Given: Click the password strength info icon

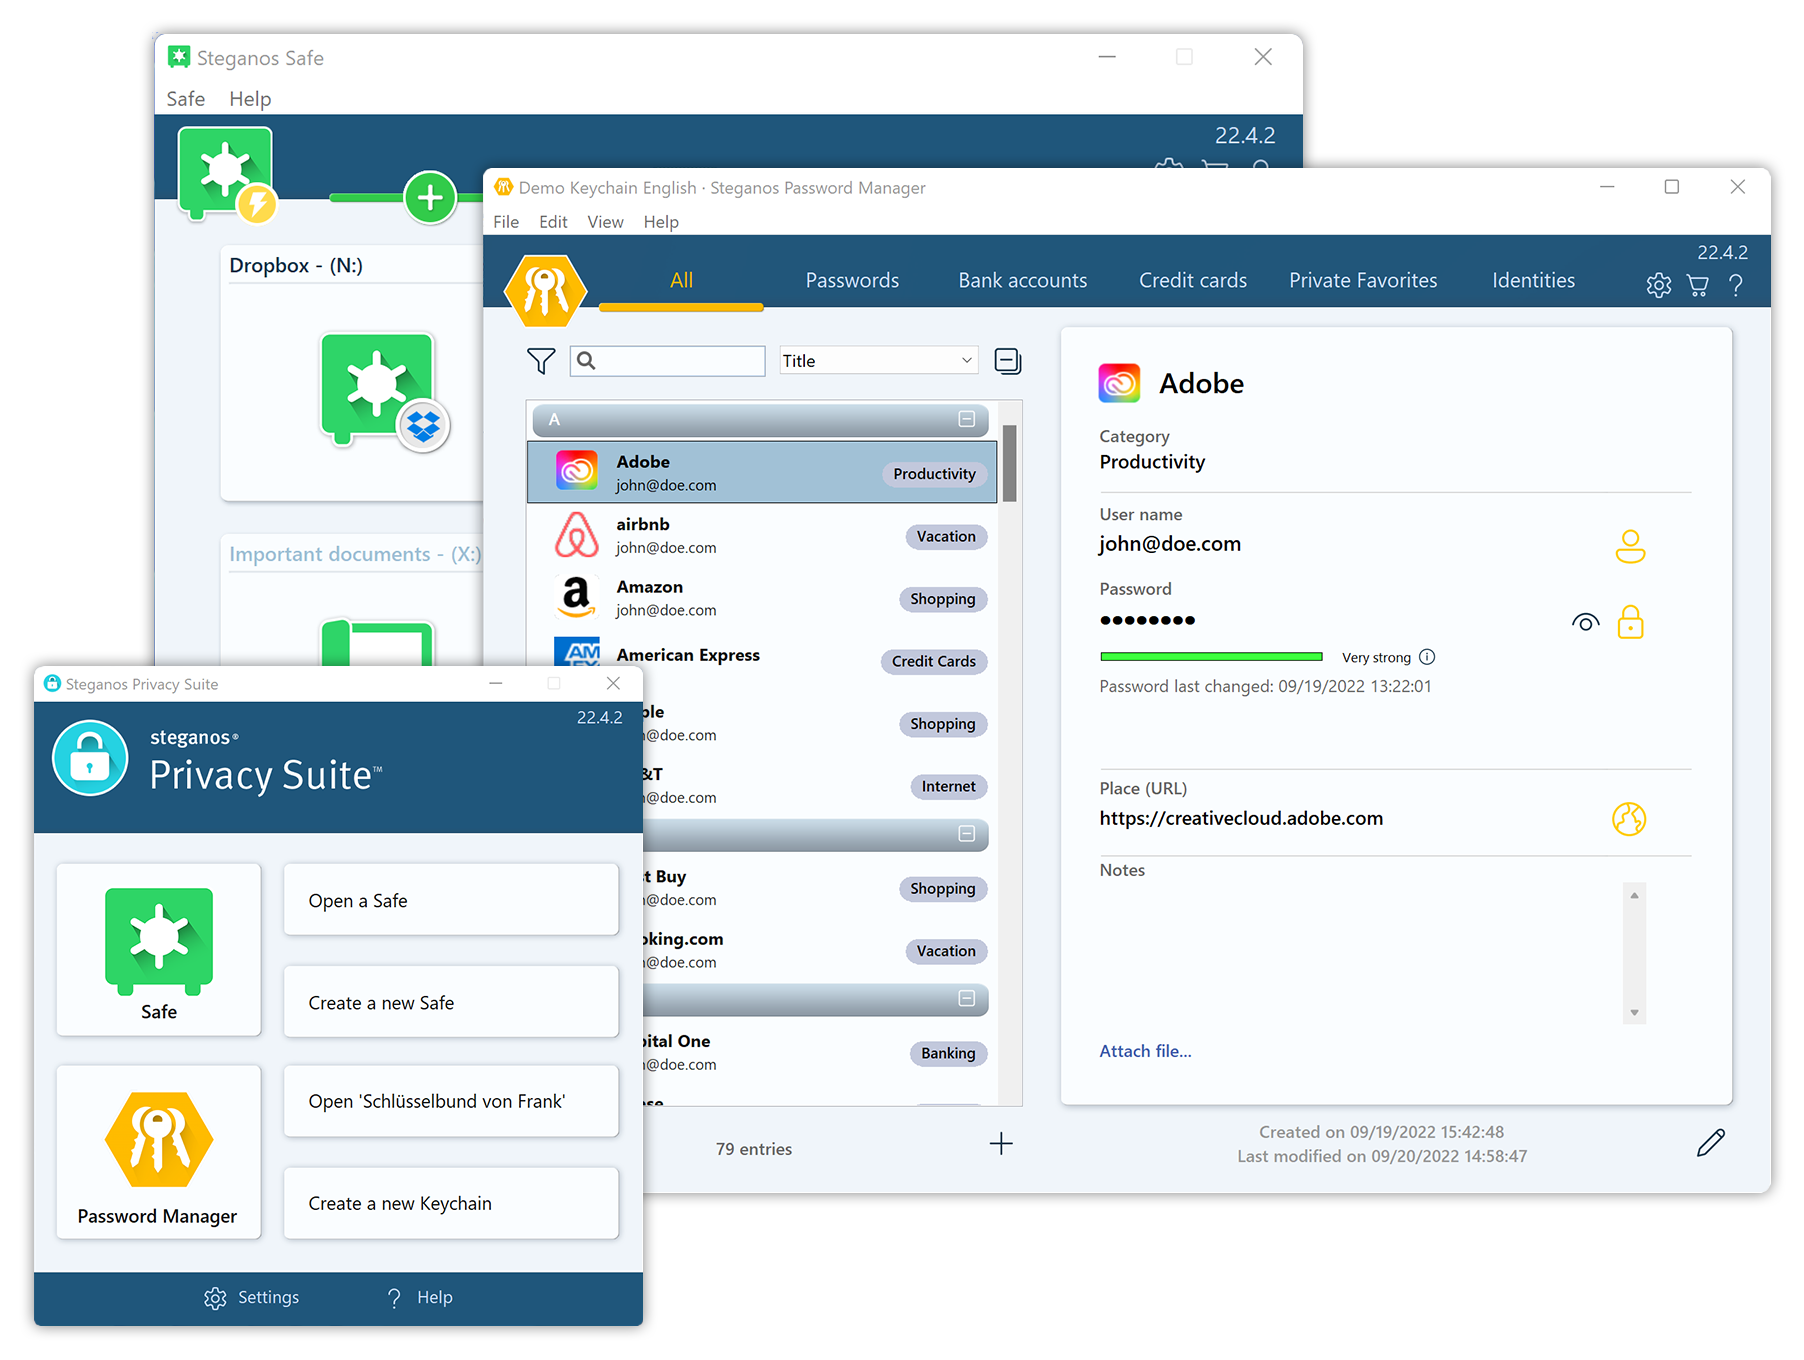Looking at the screenshot, I should pos(1427,657).
